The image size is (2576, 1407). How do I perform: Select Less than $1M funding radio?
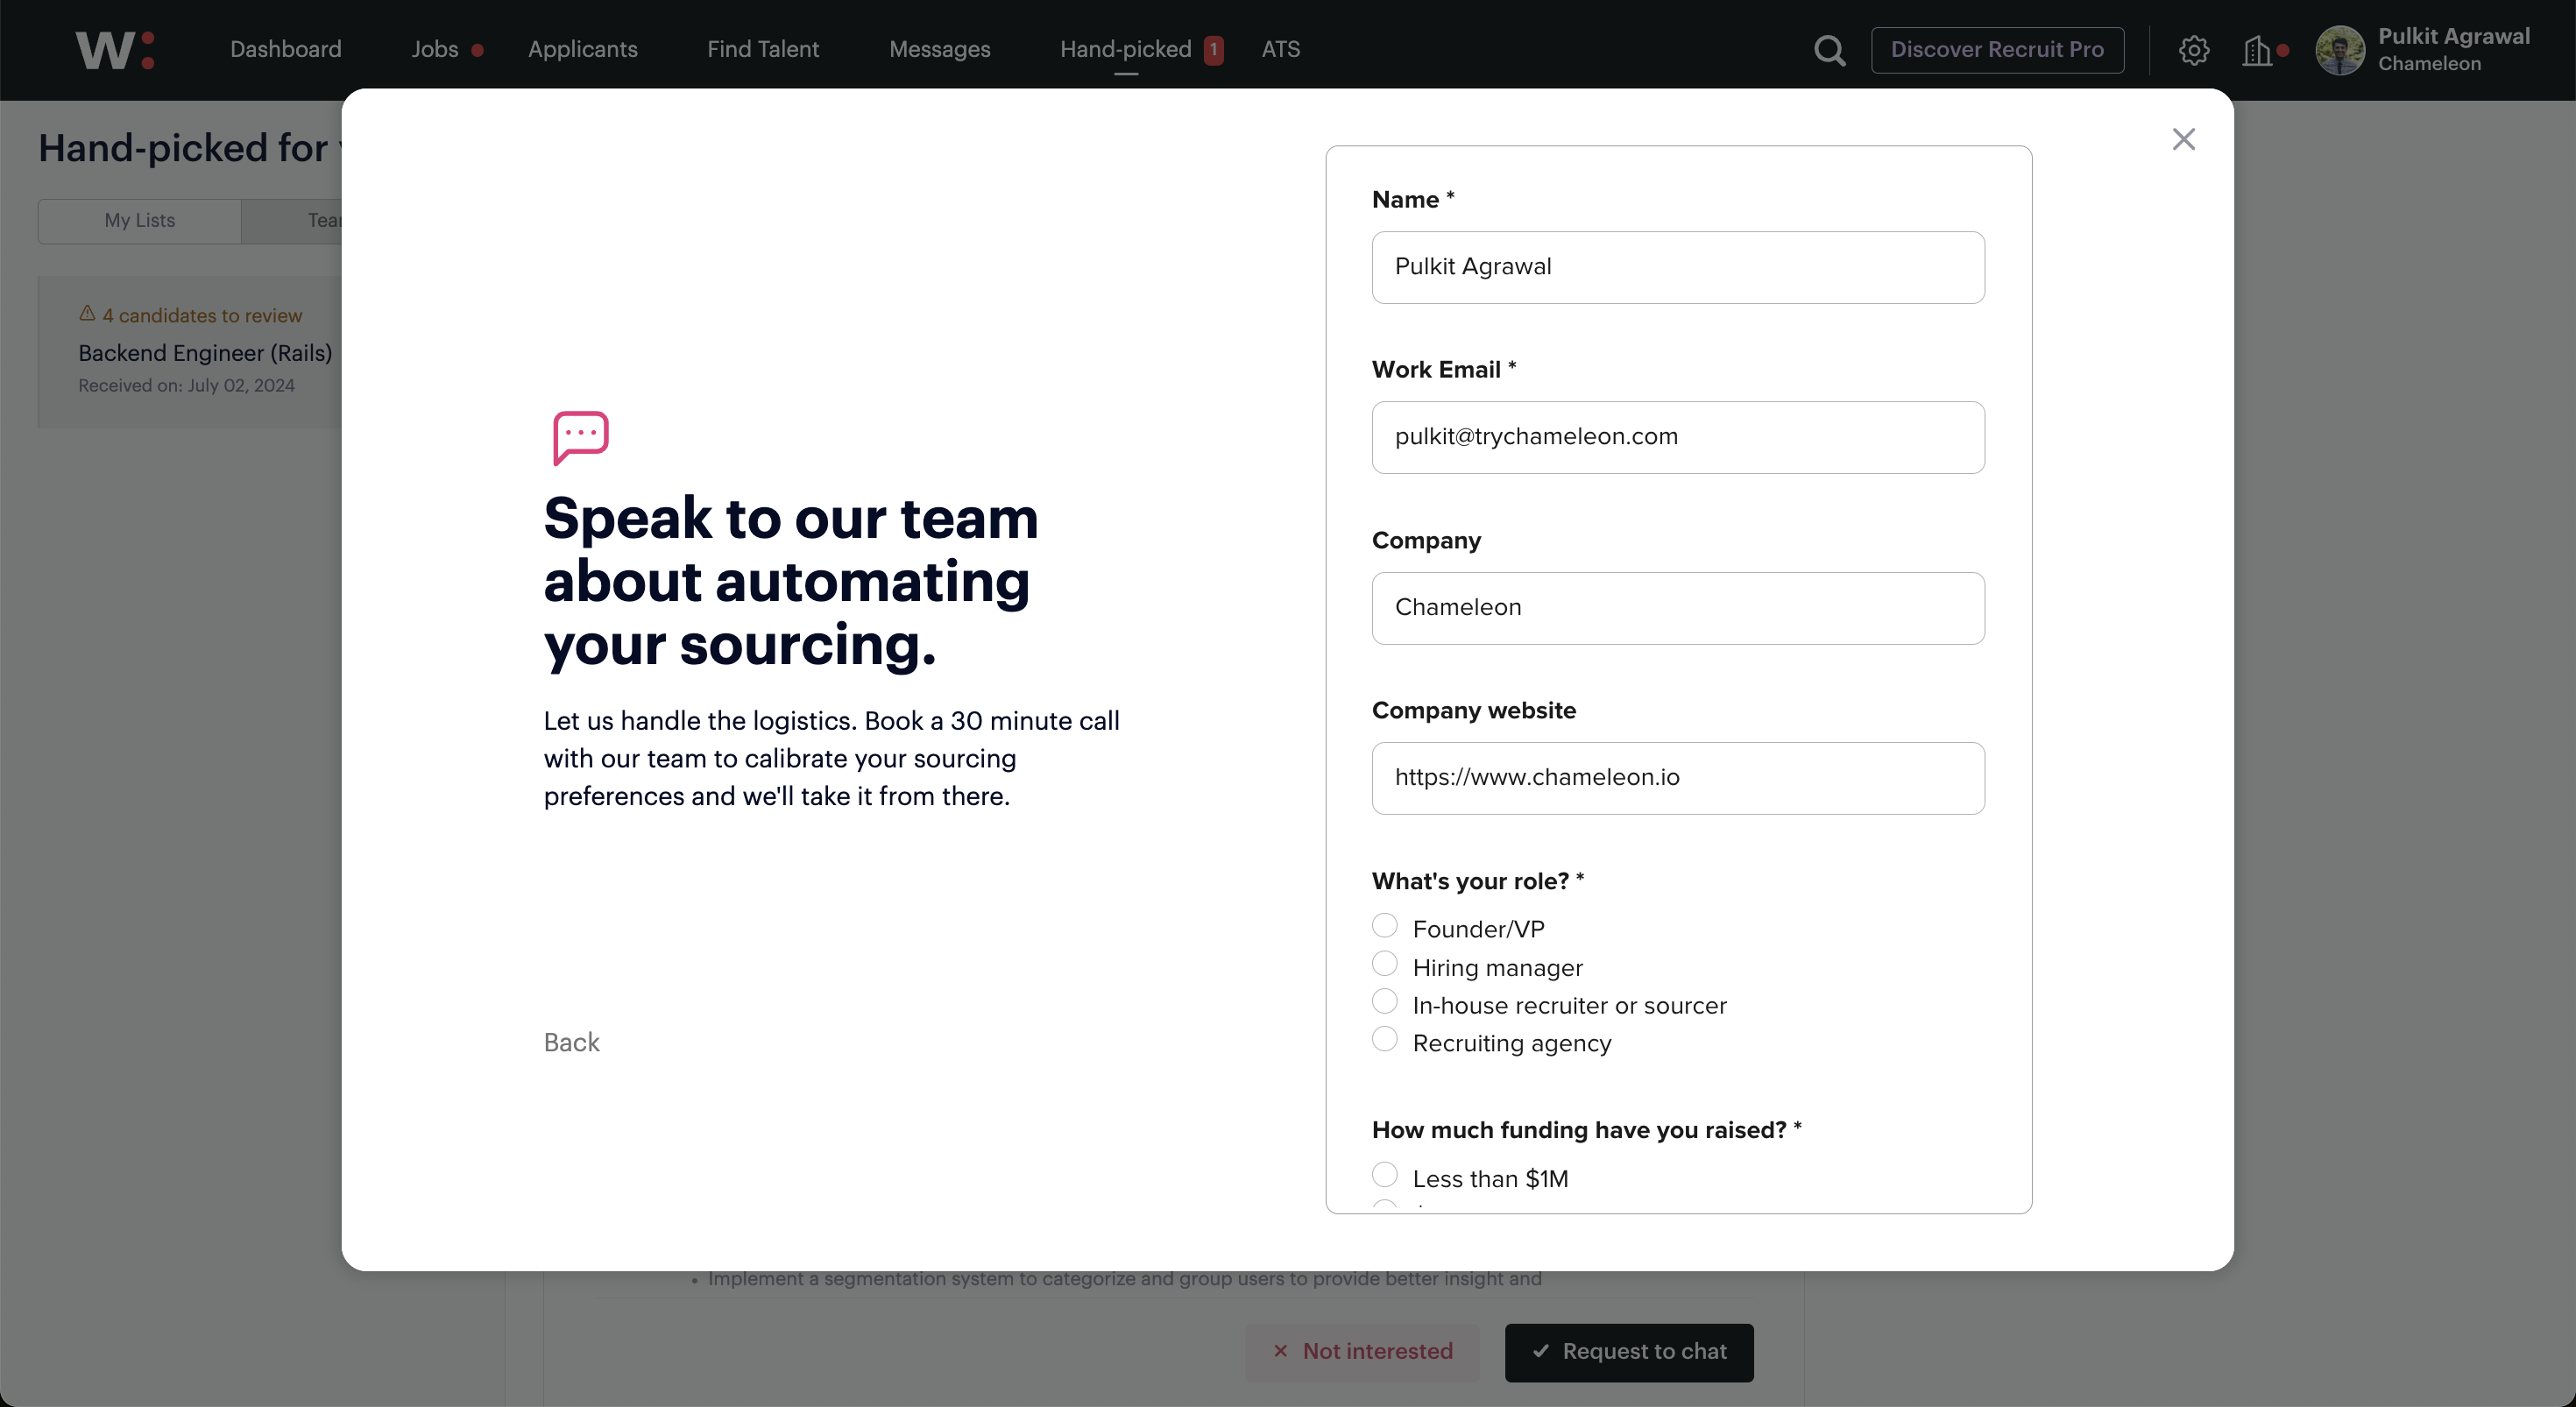coord(1385,1174)
